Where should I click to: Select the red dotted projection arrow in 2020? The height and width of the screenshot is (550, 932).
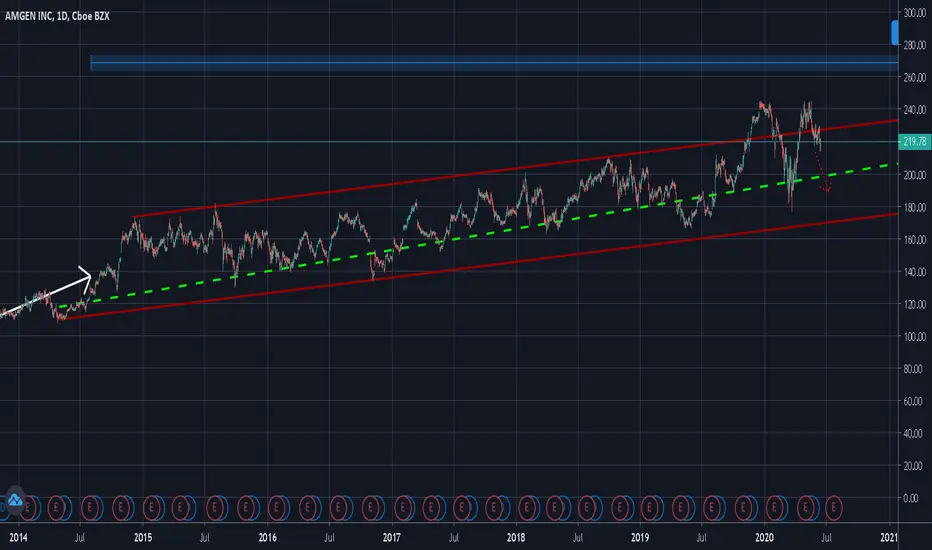point(821,170)
